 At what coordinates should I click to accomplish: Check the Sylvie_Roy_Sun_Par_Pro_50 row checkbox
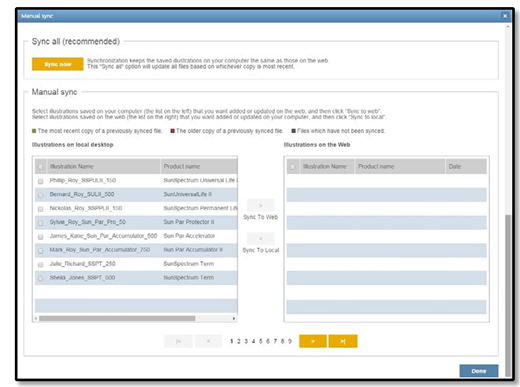coord(41,223)
